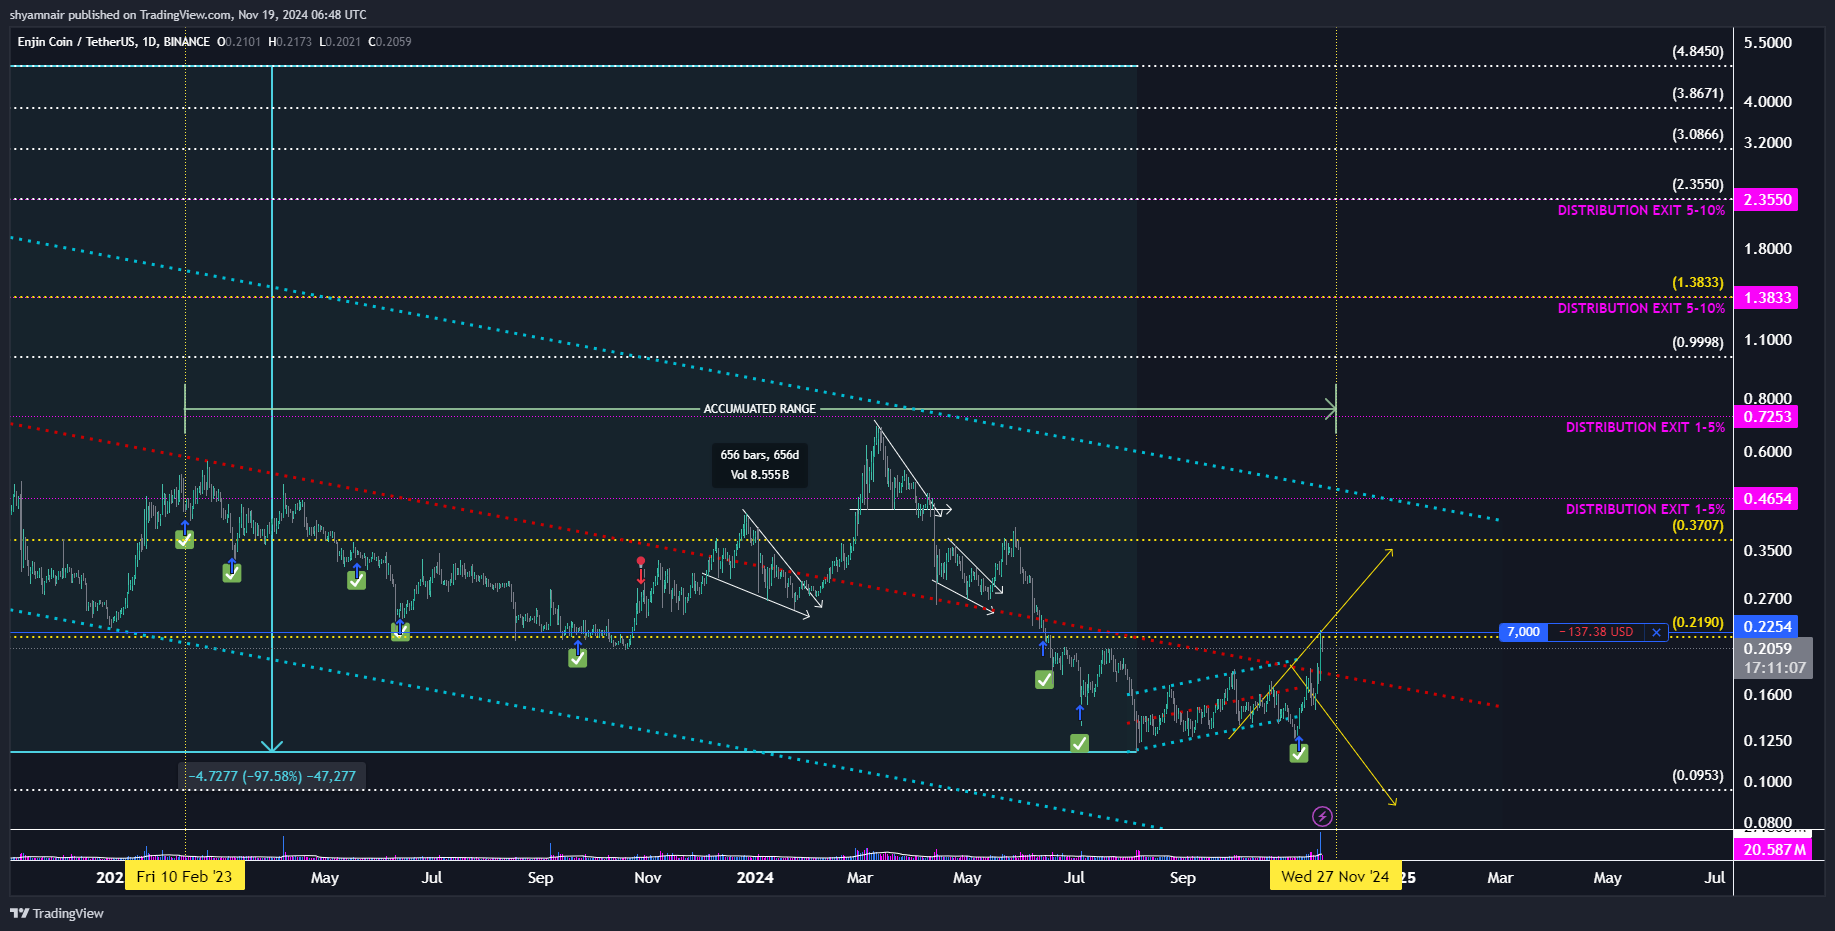The height and width of the screenshot is (931, 1835).
Task: Click the 0.3500 price axis value
Action: [1768, 551]
